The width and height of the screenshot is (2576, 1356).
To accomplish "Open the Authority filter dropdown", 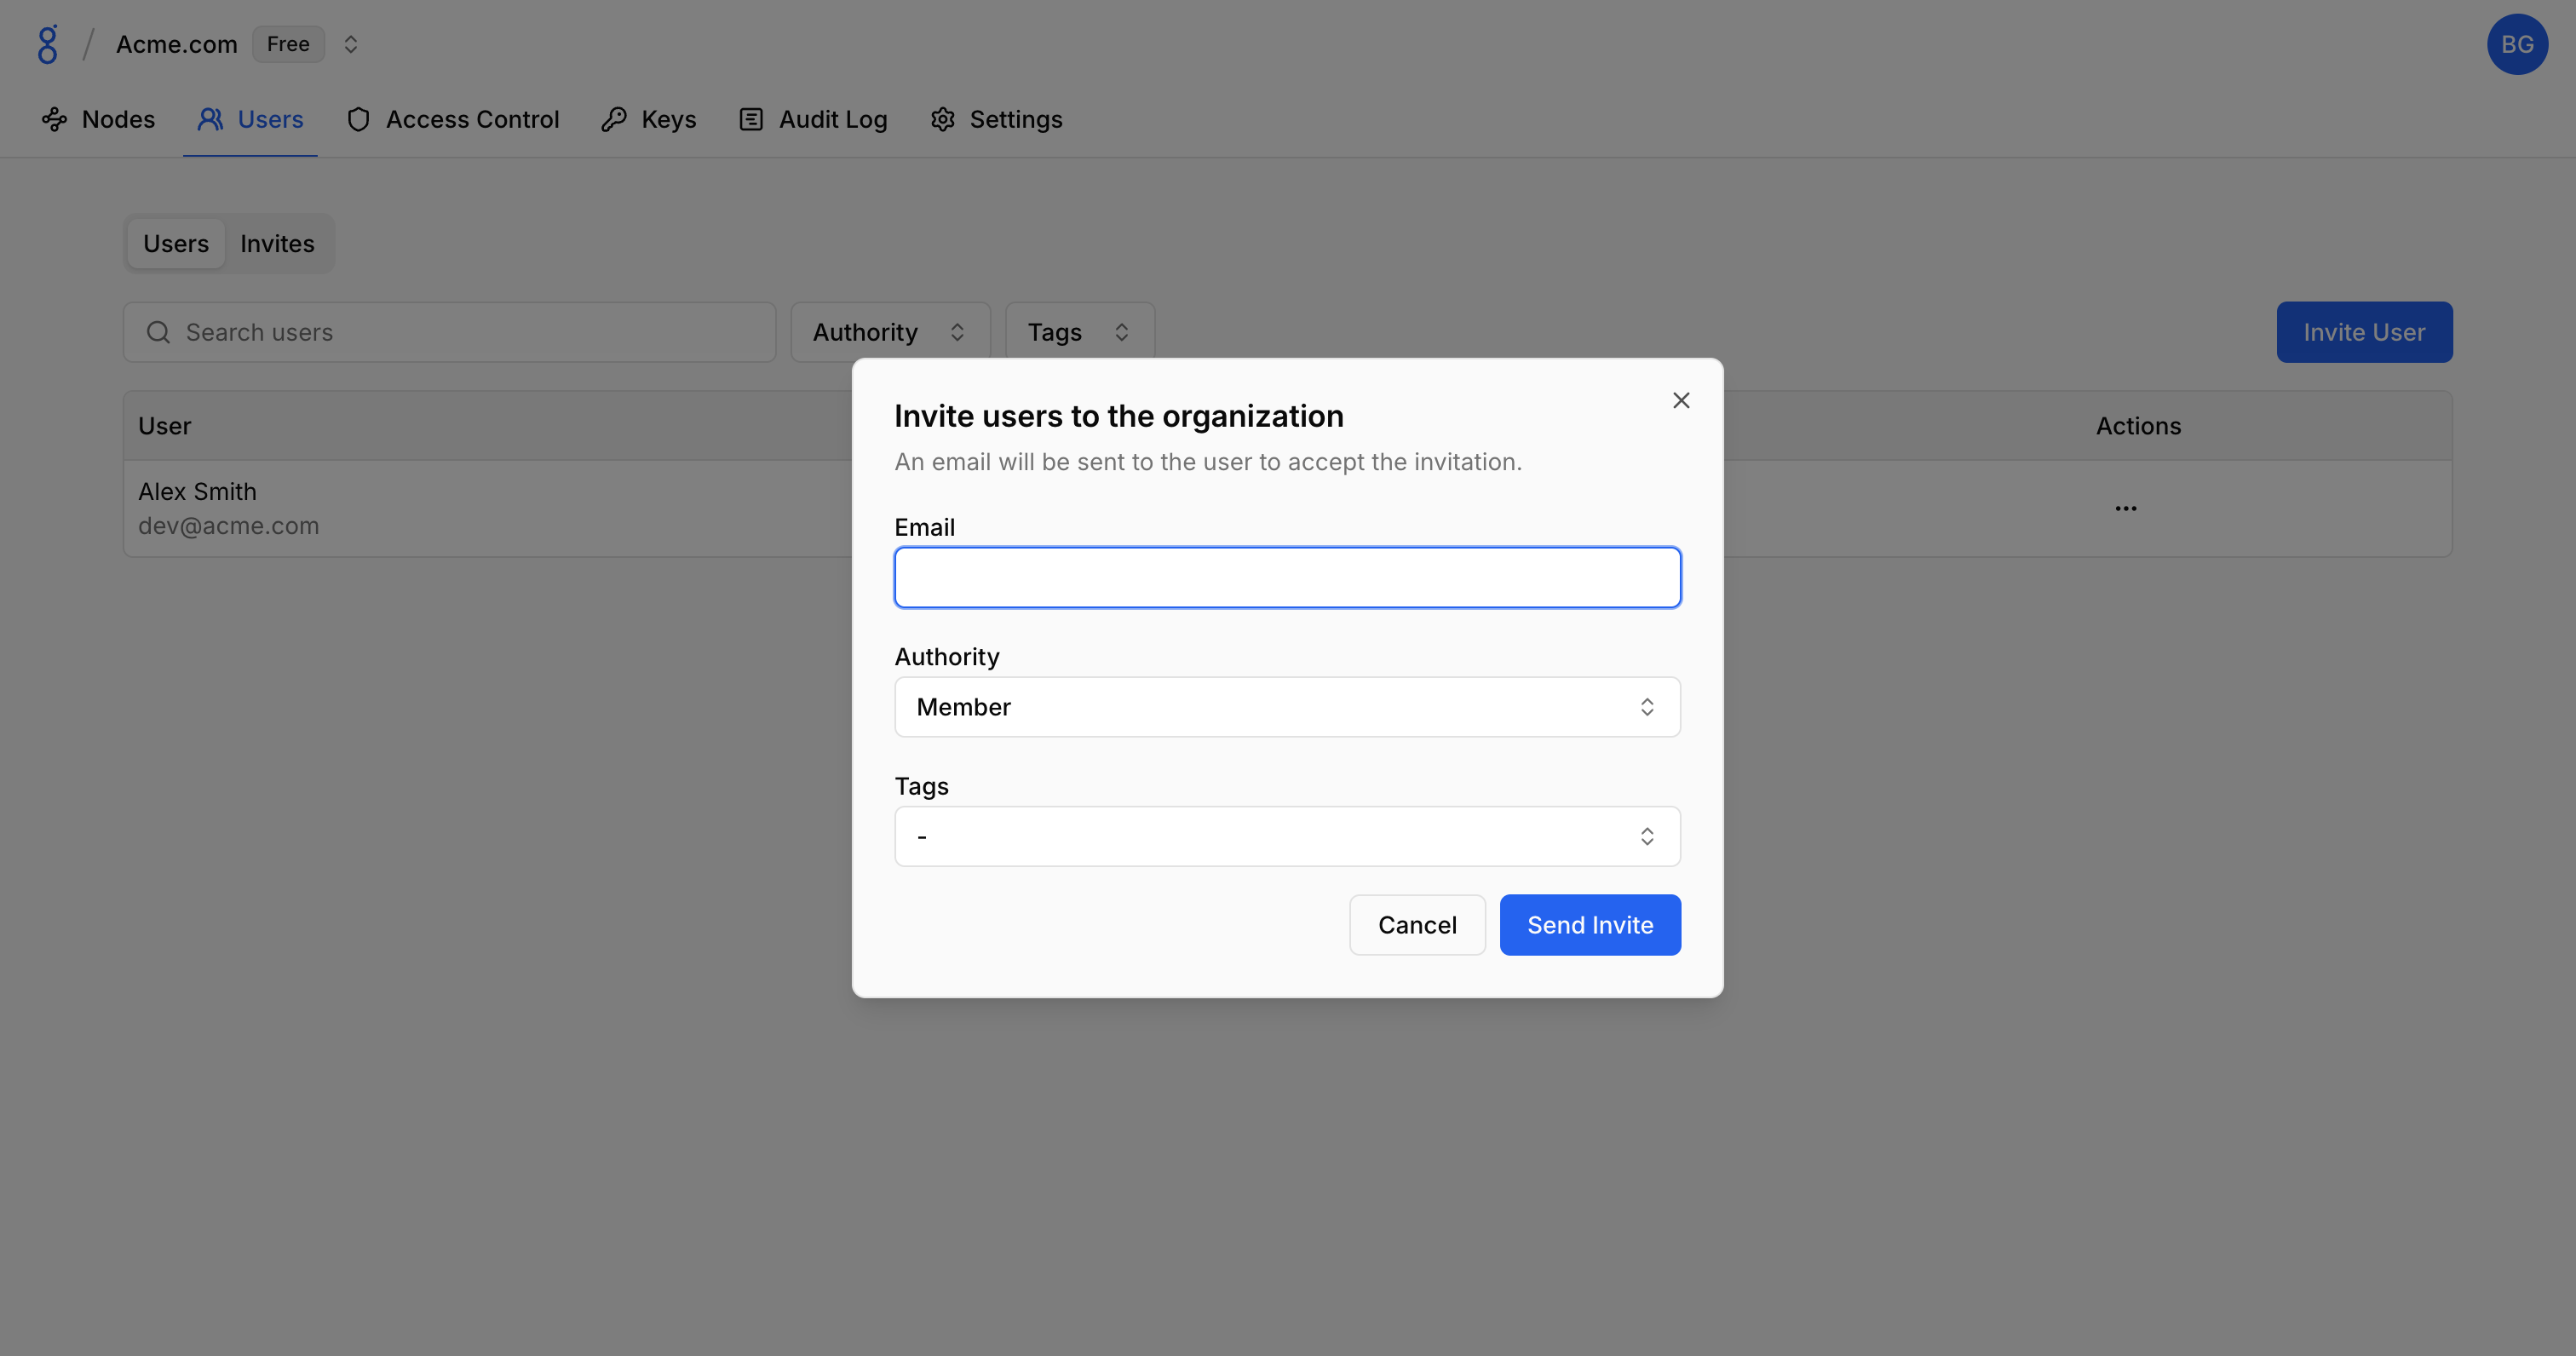I will (889, 332).
